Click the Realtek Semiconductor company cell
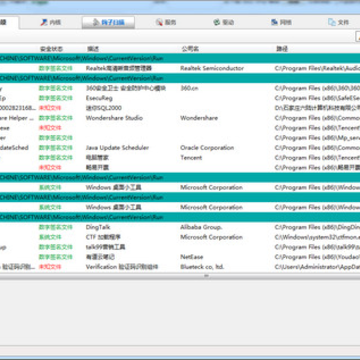Screen dimensions: 360x360 pyautogui.click(x=212, y=68)
